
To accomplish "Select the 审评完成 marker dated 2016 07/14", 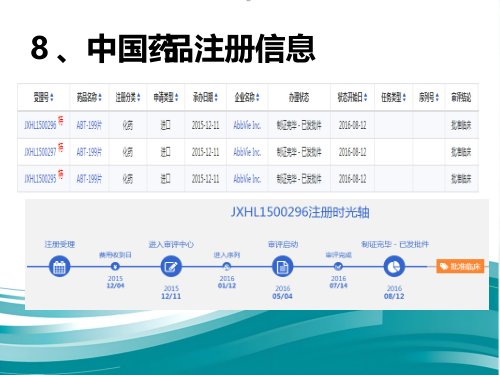I will (x=338, y=266).
